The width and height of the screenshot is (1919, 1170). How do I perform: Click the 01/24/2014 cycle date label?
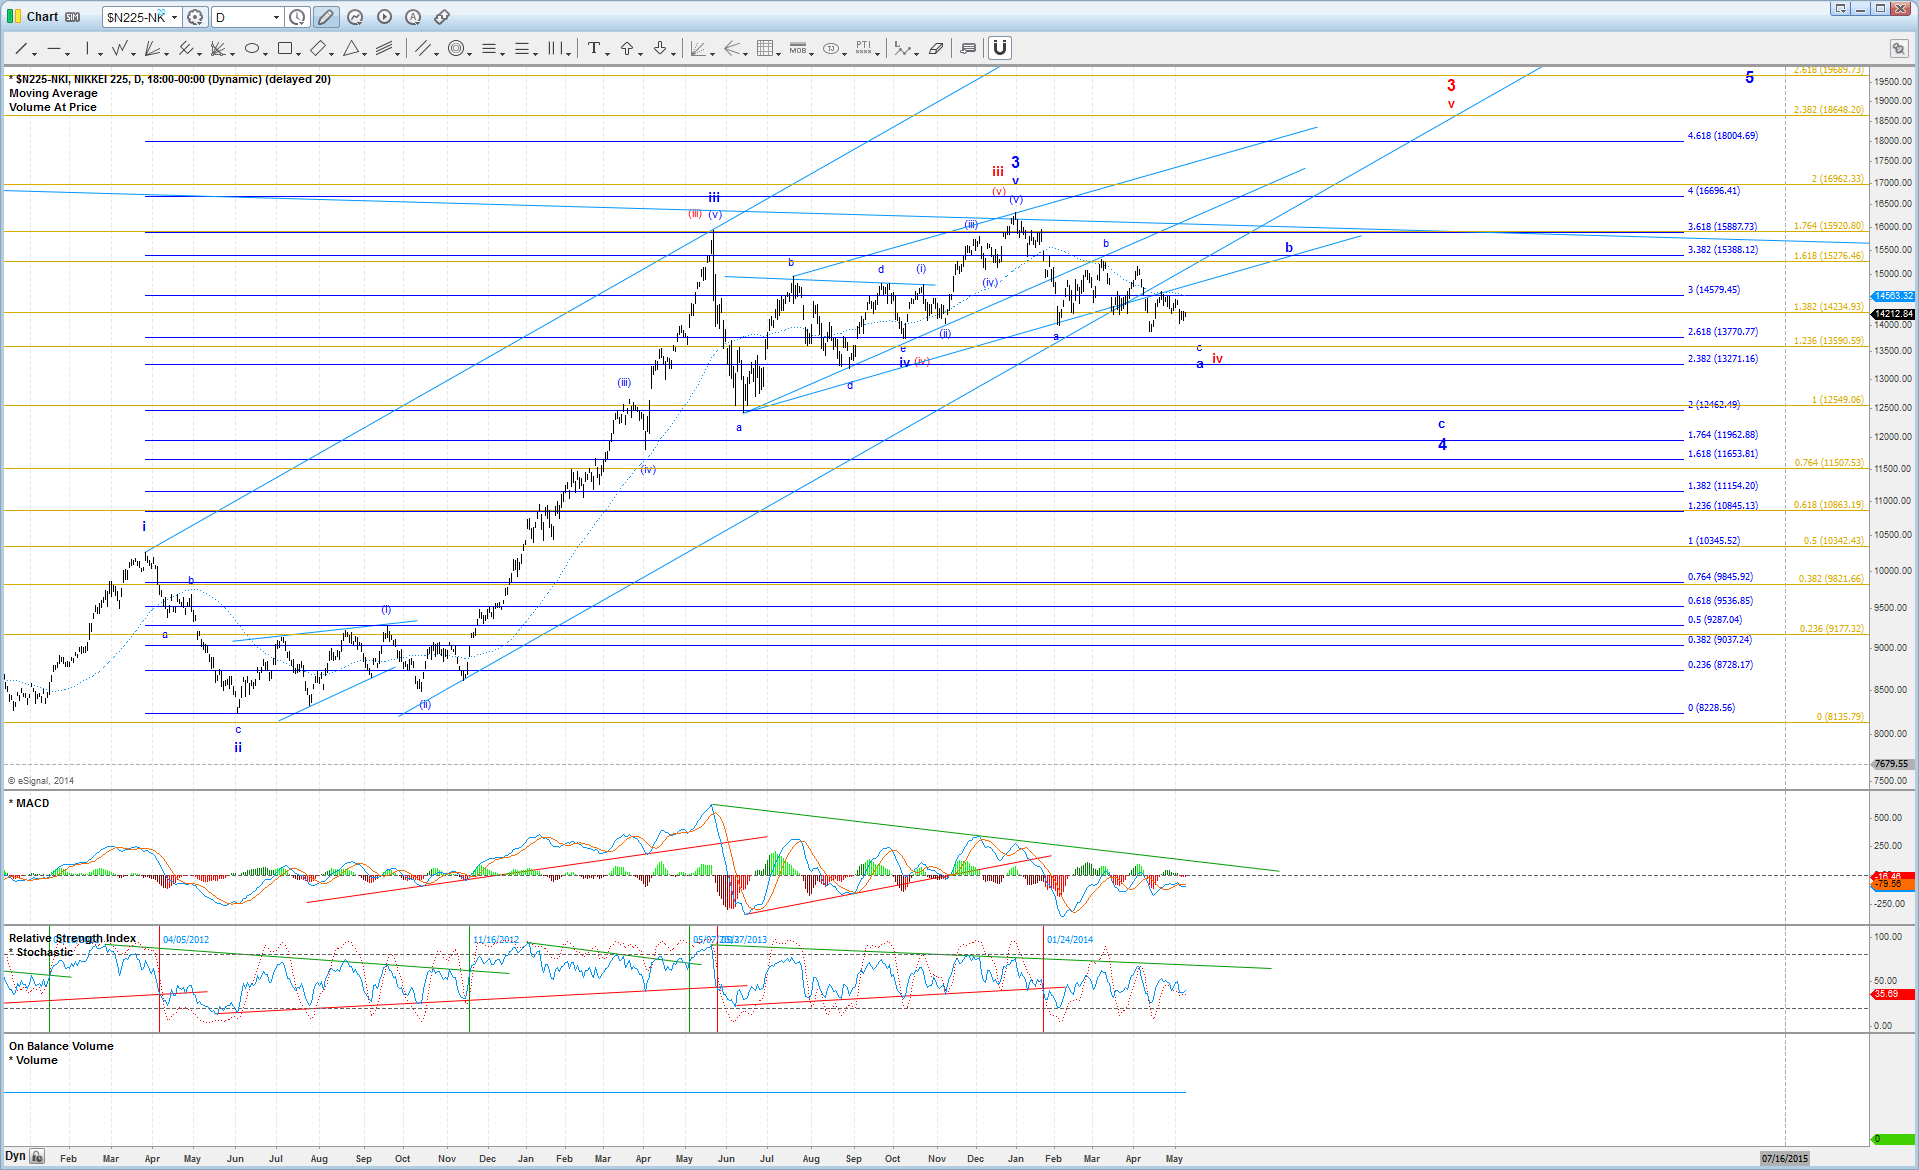point(1070,939)
